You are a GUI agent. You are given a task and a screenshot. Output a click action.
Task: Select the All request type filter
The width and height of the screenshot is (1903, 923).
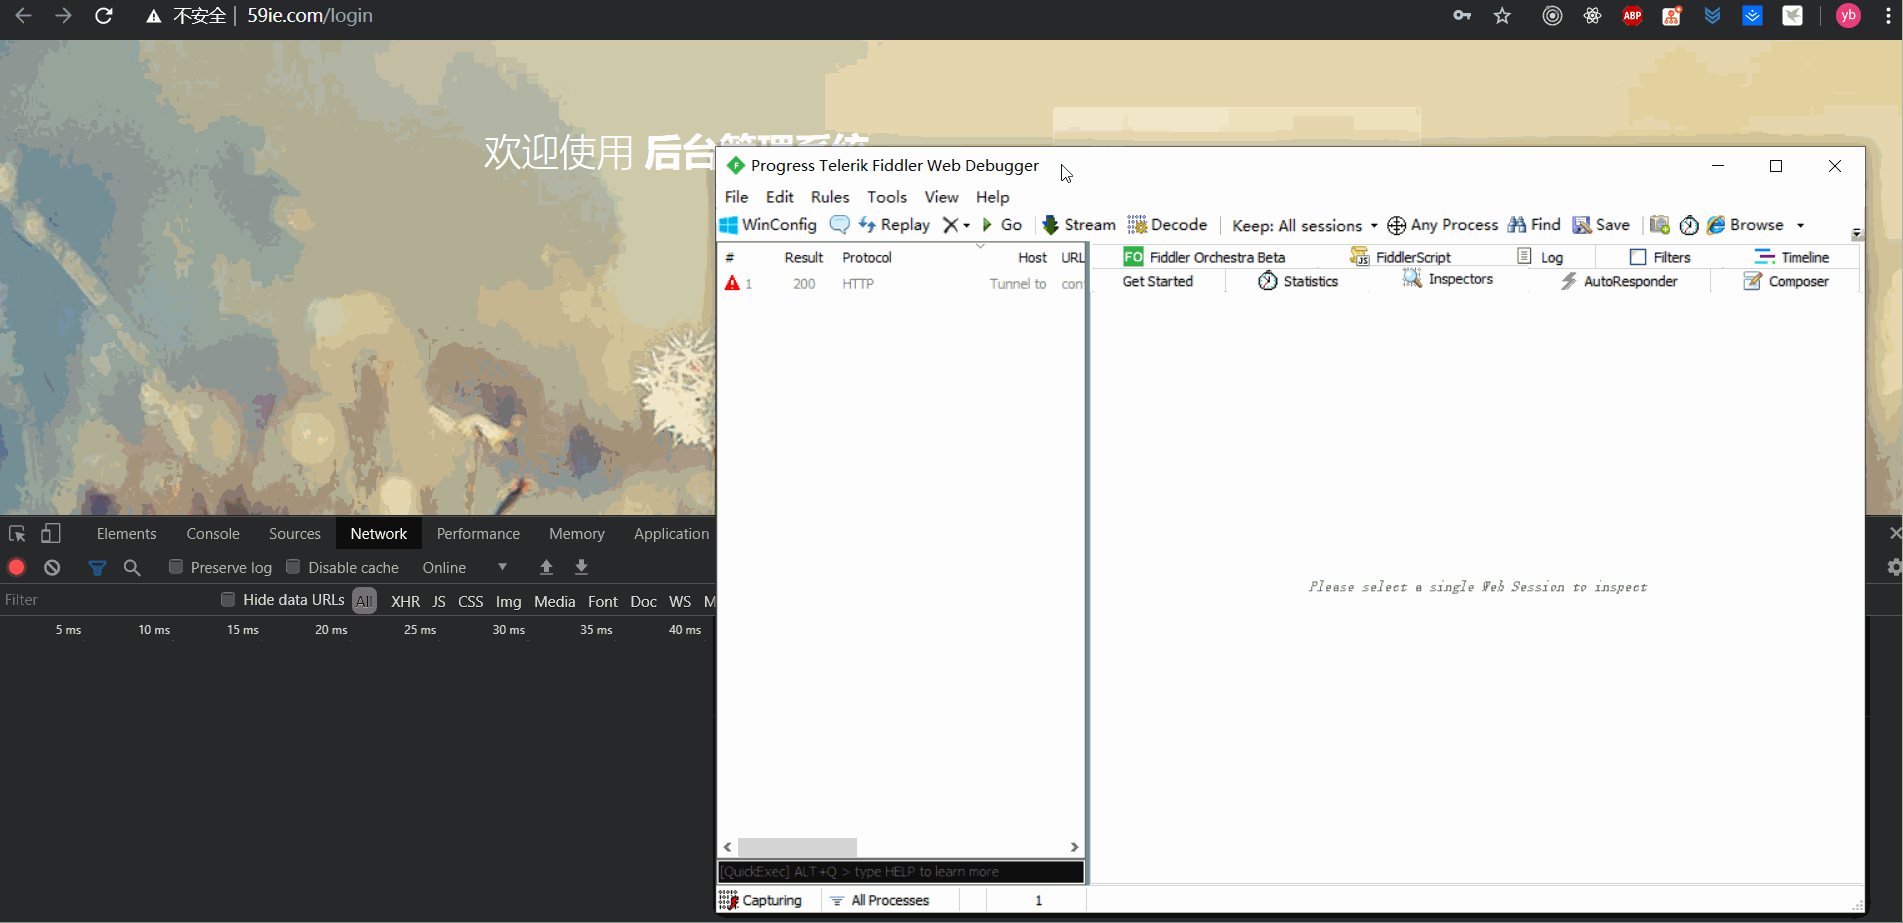coord(364,601)
